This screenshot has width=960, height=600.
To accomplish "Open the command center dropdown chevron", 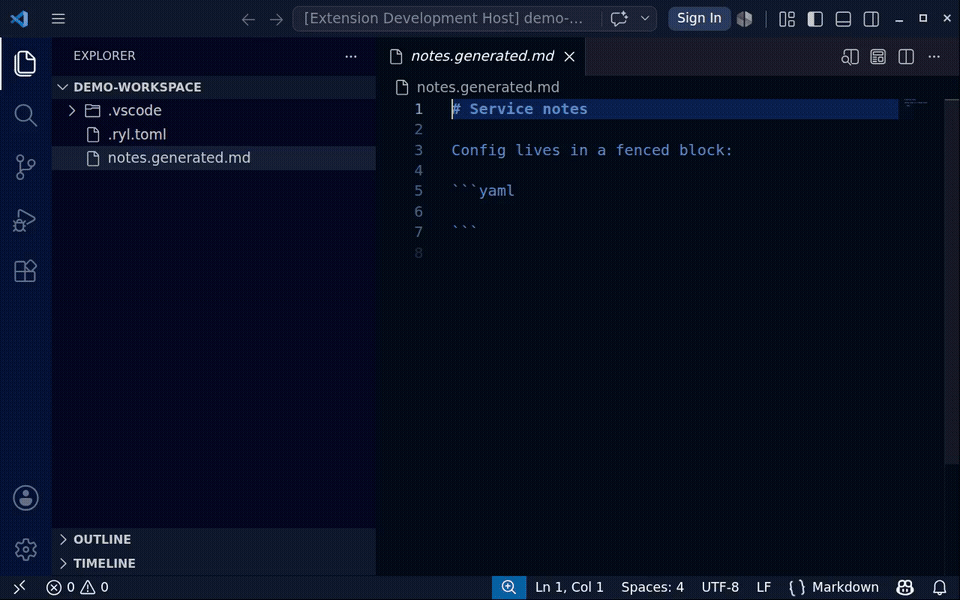I will 645,19.
